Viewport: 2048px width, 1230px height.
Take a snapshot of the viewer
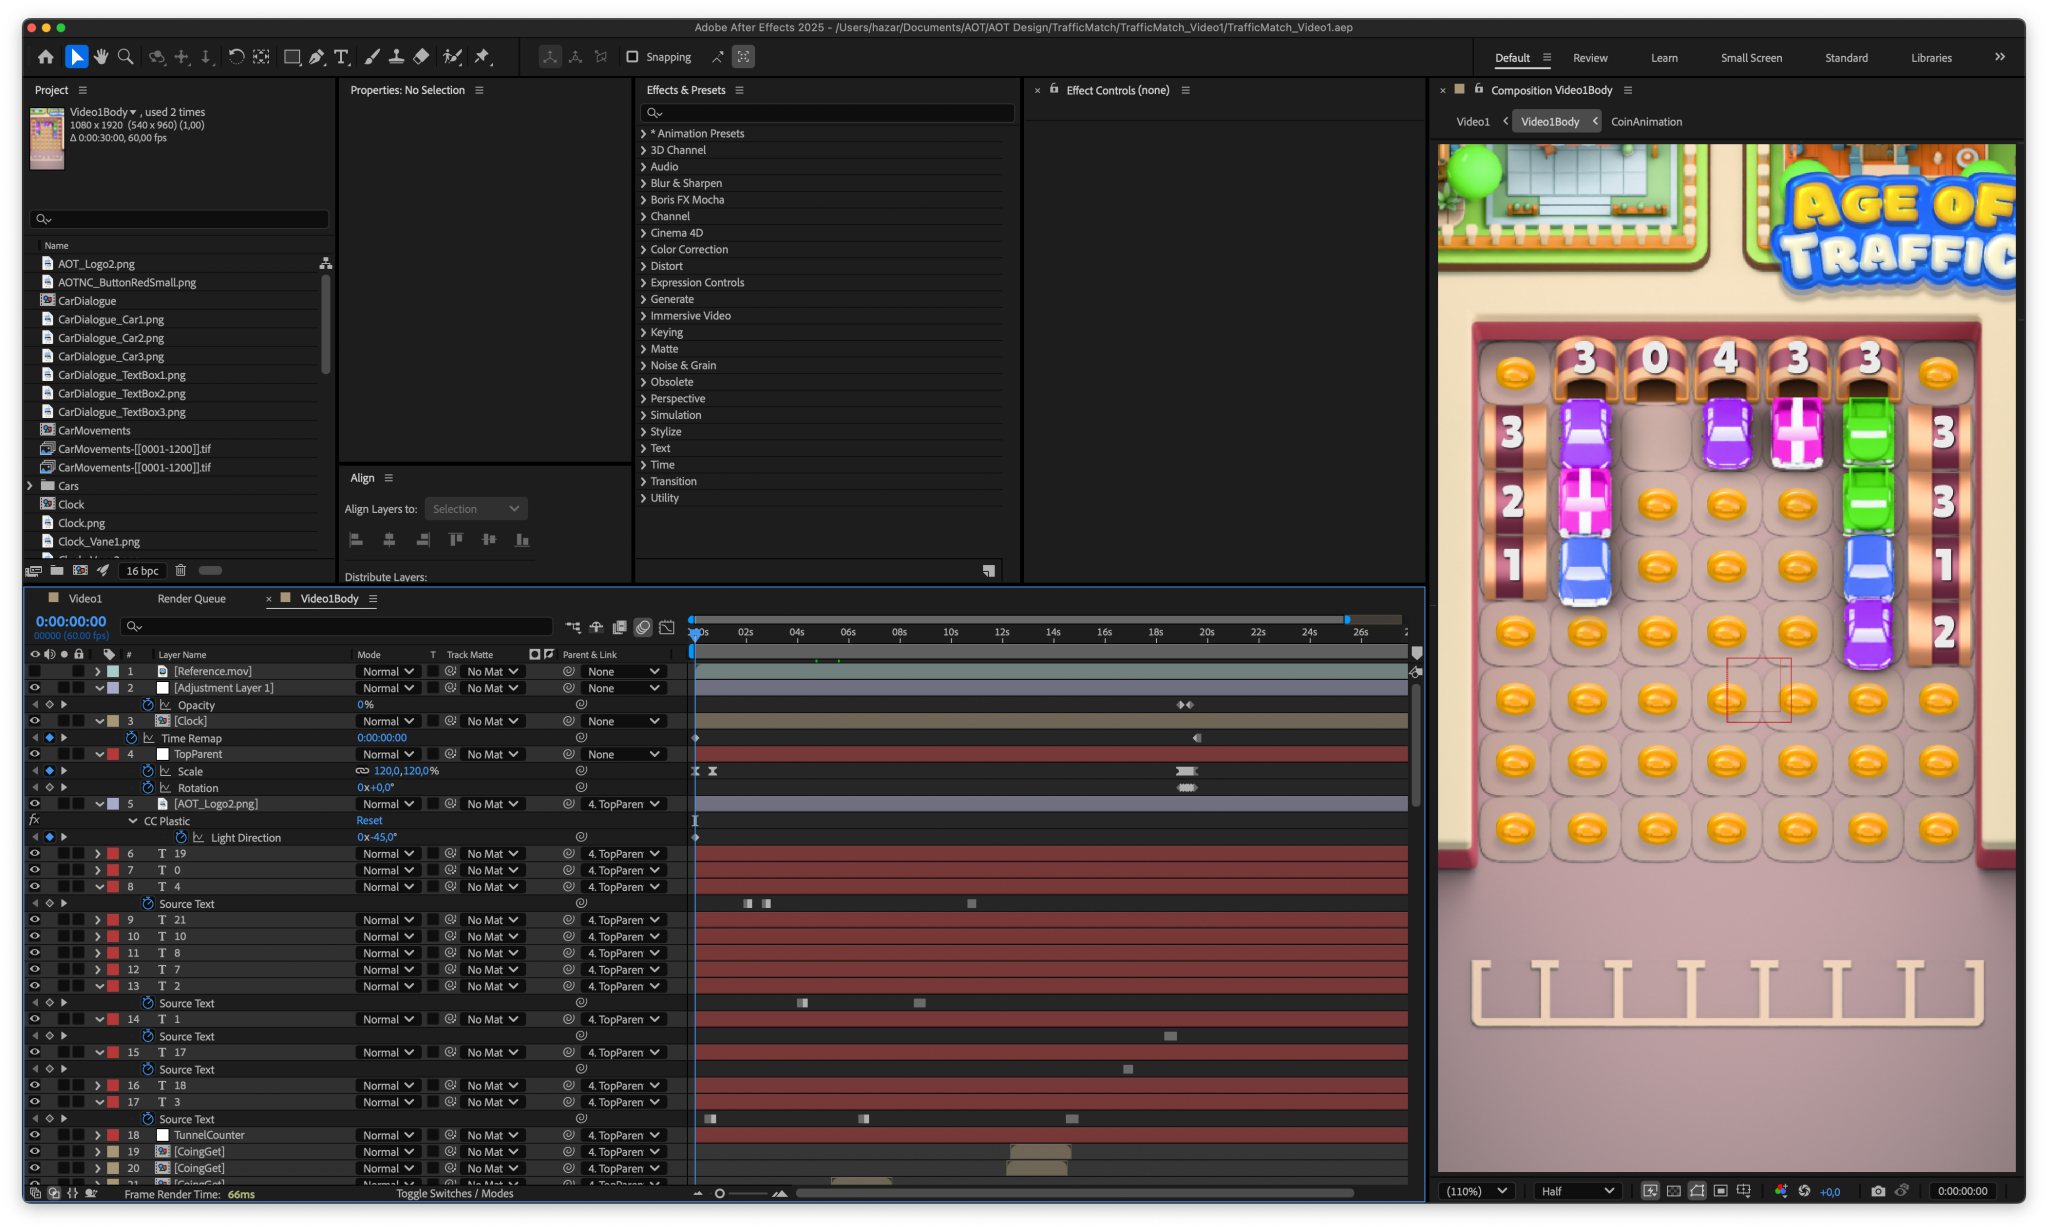pyautogui.click(x=1878, y=1191)
